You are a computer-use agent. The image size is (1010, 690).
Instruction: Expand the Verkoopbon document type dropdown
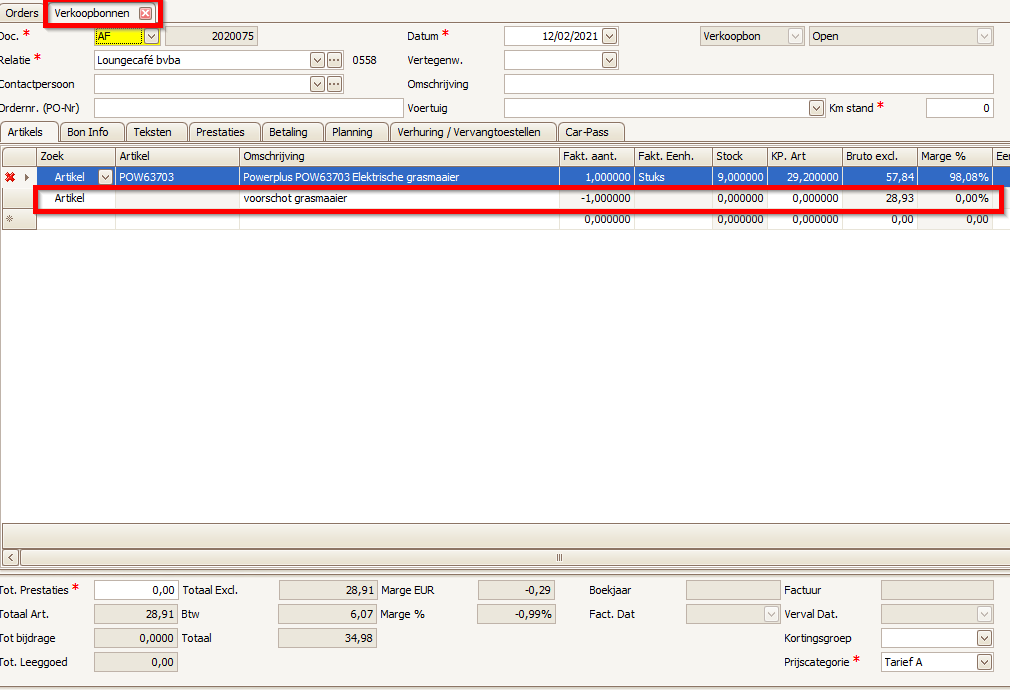coord(796,37)
